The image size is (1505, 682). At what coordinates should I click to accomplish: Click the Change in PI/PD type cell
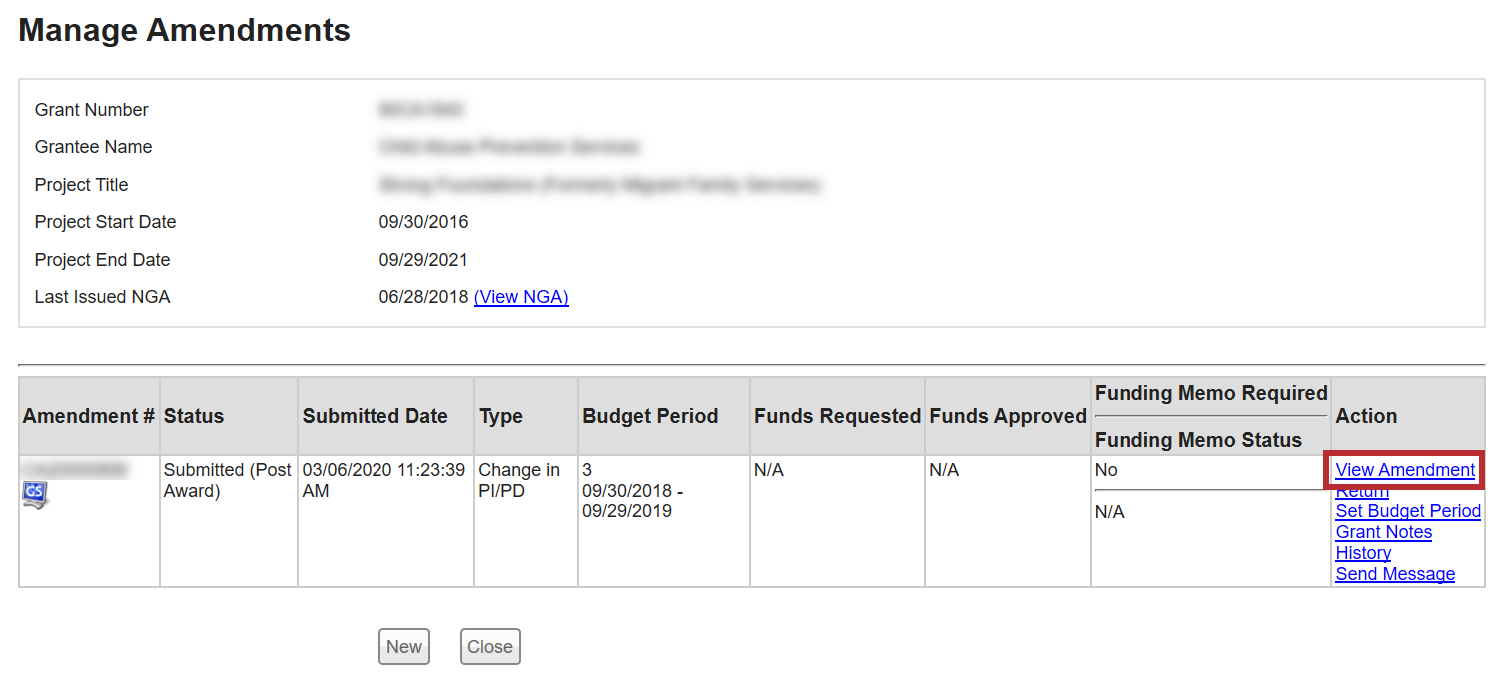[x=519, y=480]
